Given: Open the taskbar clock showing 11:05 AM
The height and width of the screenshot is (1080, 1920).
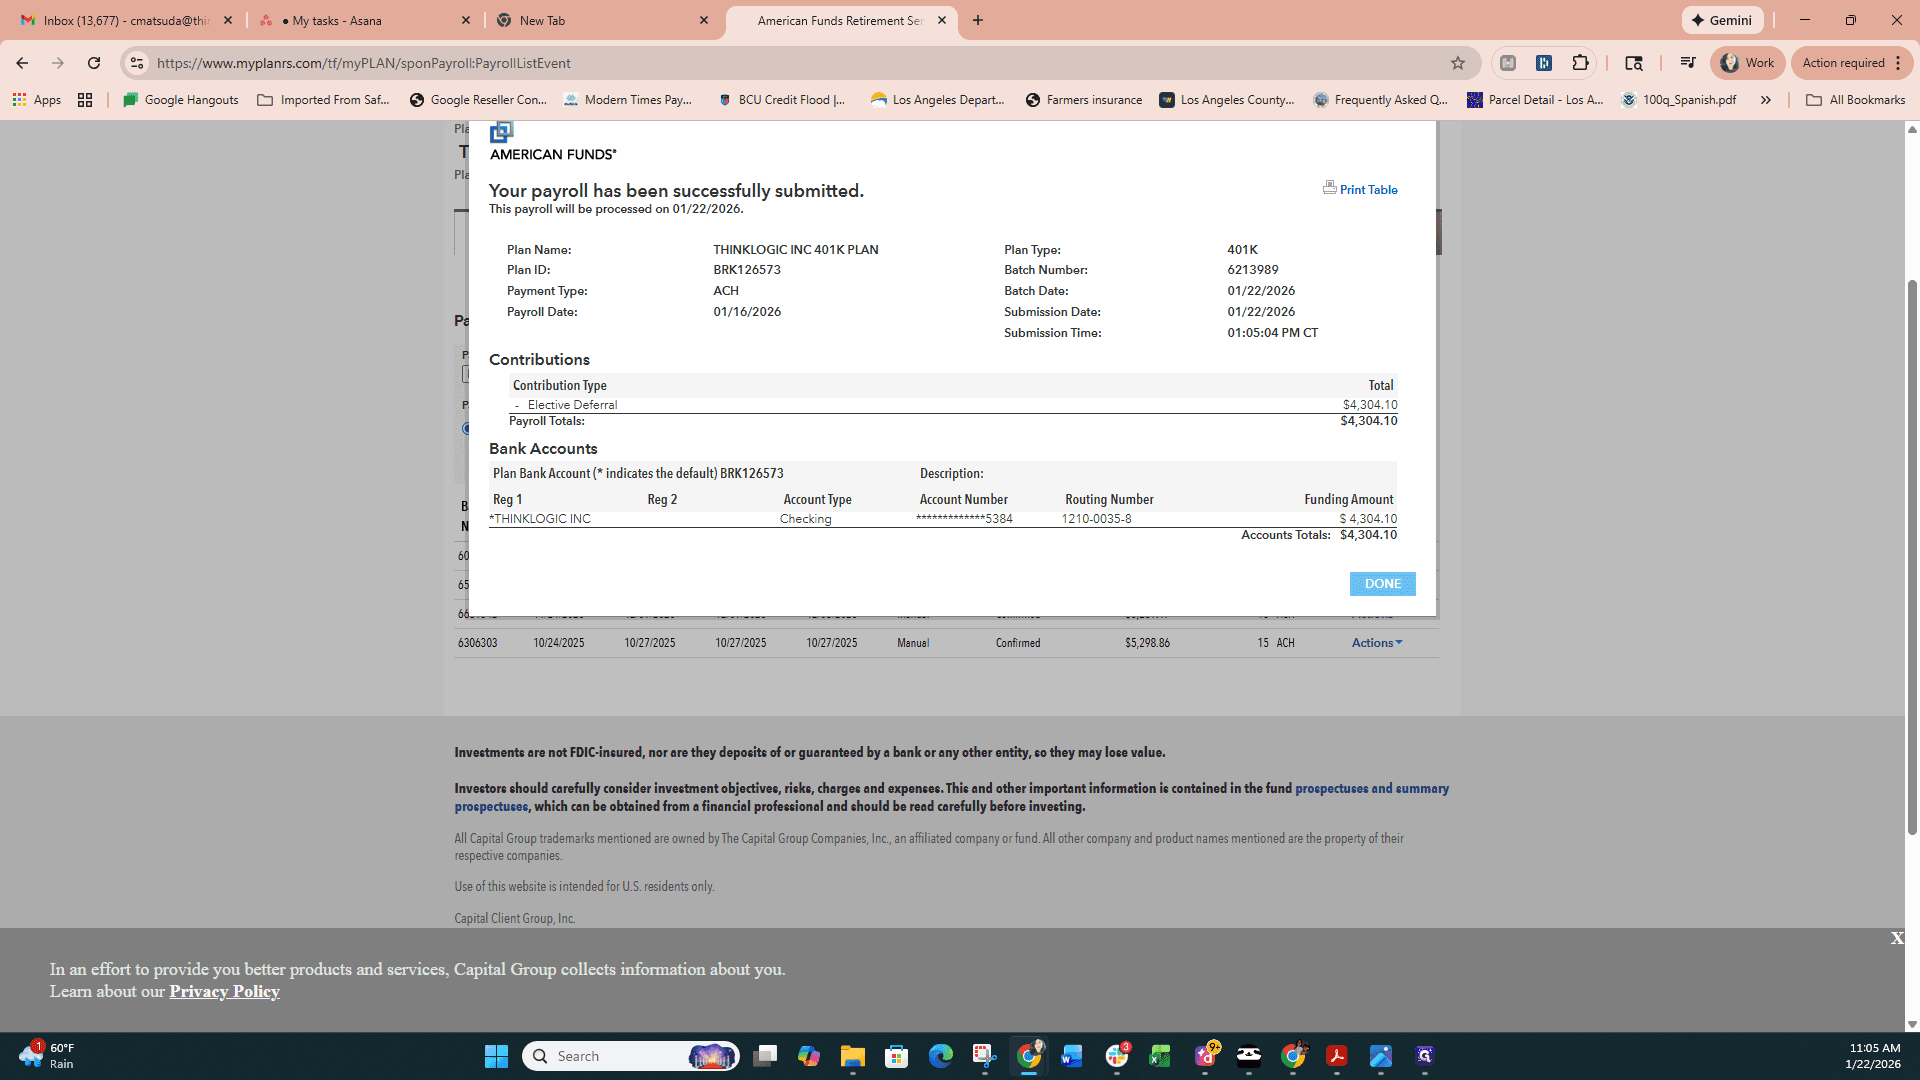Looking at the screenshot, I should 1873,1056.
